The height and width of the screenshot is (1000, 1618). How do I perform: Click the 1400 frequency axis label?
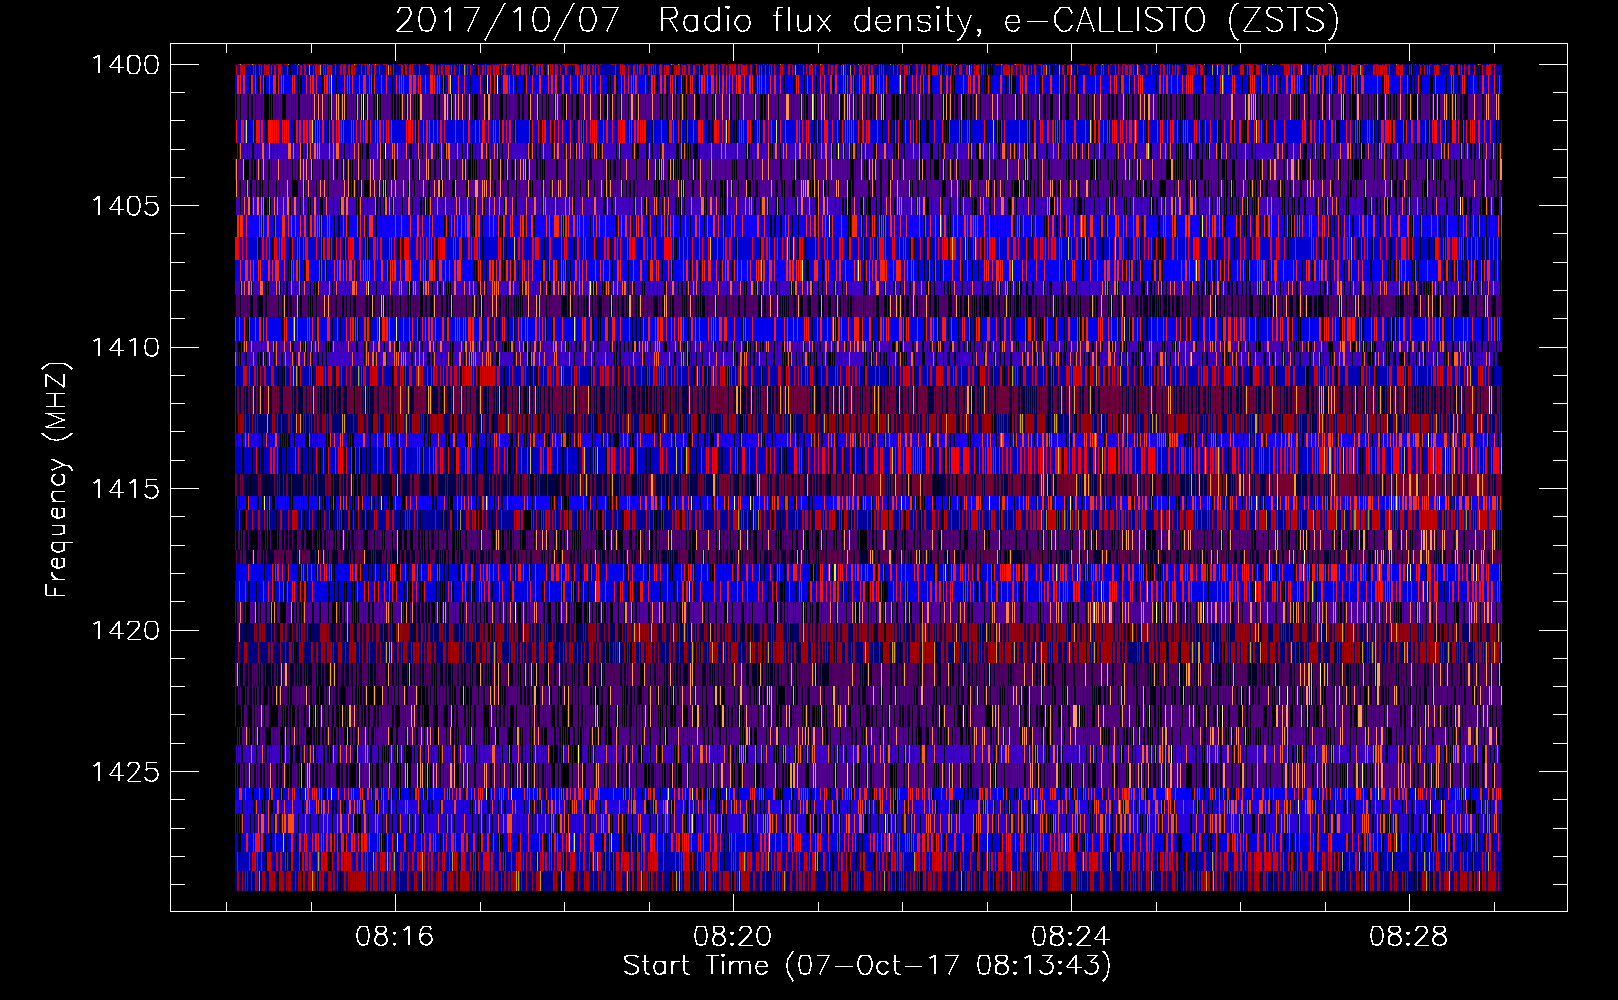point(125,65)
